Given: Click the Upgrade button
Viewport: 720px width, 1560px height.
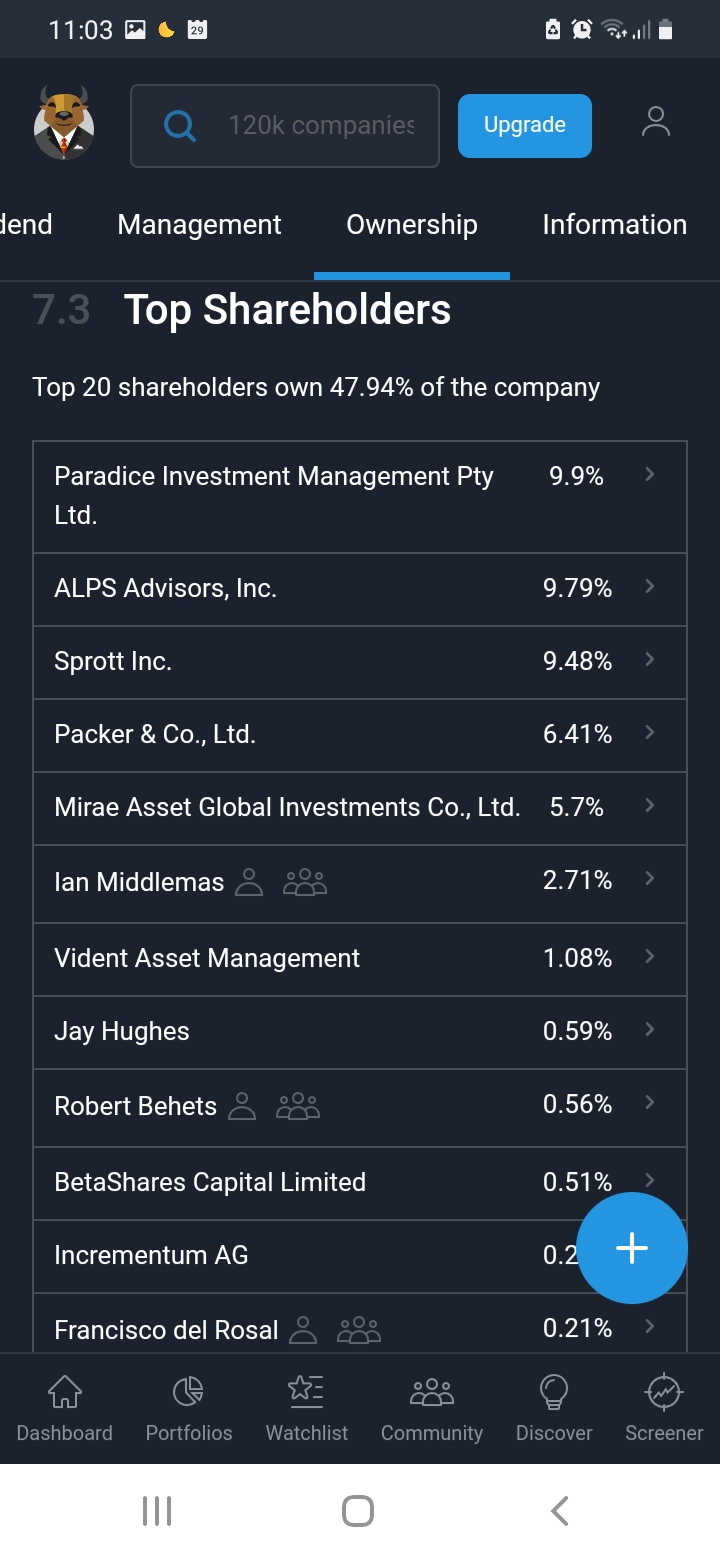Looking at the screenshot, I should (x=525, y=125).
